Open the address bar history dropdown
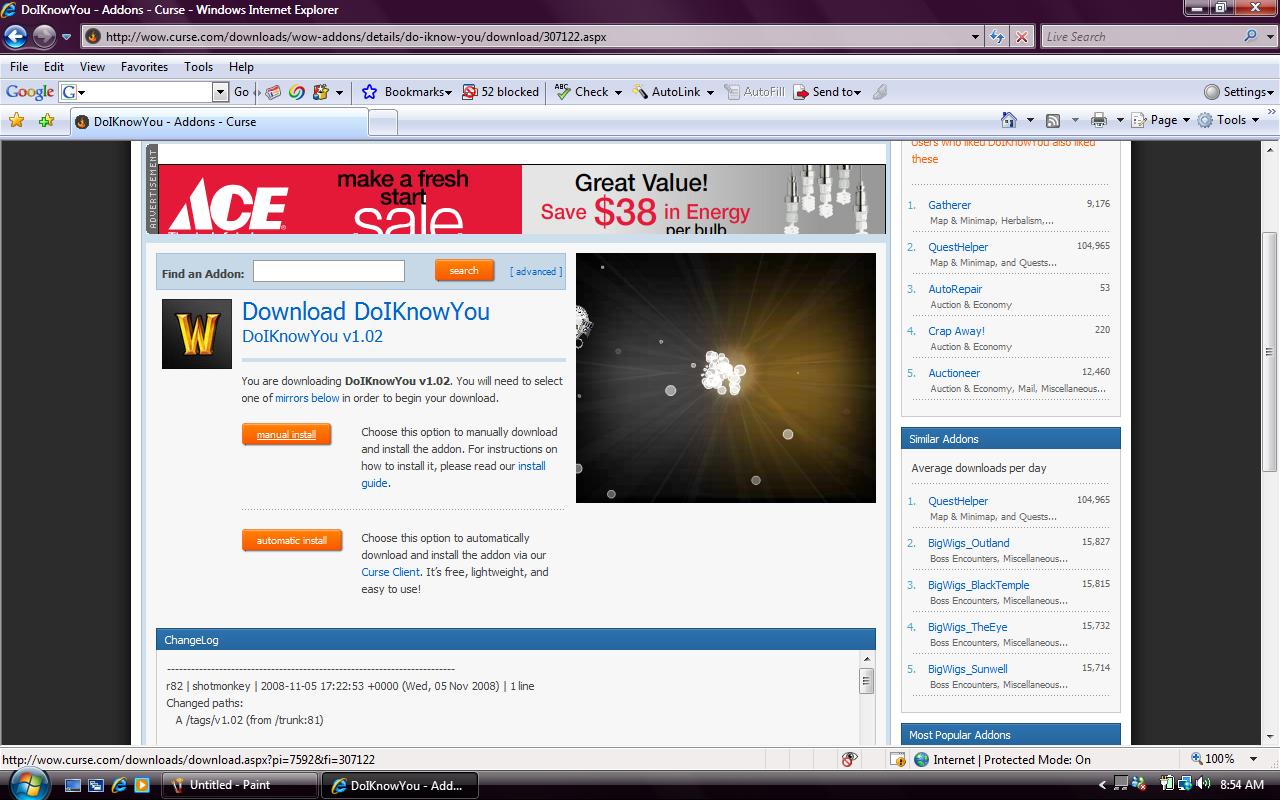Viewport: 1280px width, 800px height. [x=976, y=37]
